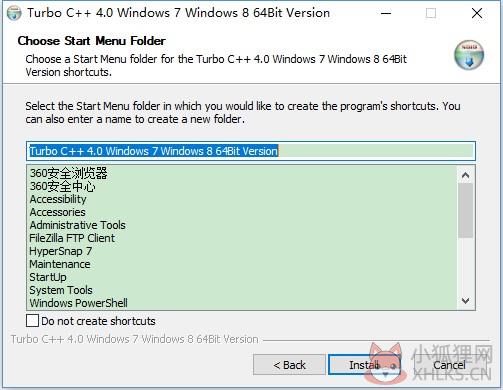This screenshot has width=503, height=390.
Task: Choose Windows PowerShell folder entry
Action: point(79,303)
